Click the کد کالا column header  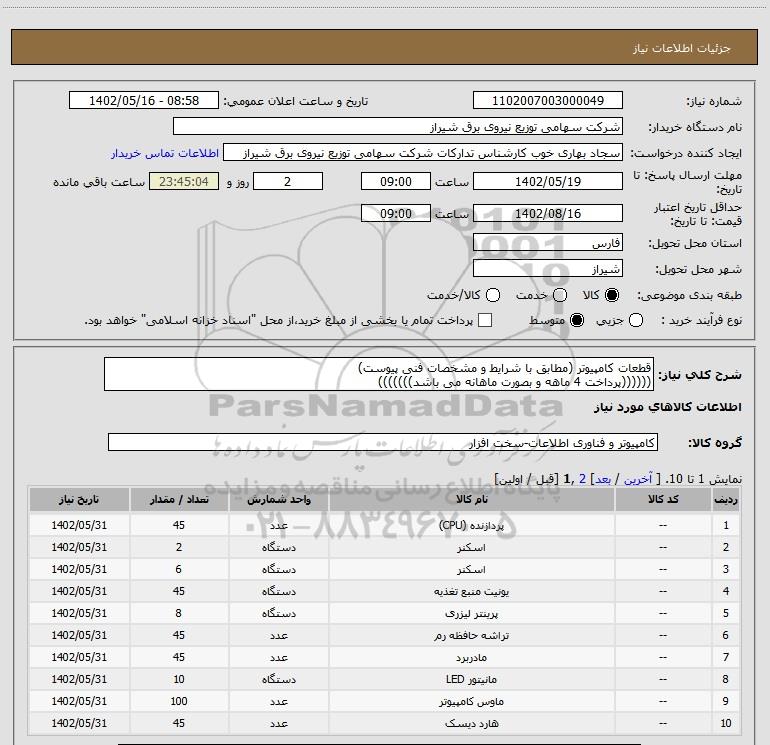[x=663, y=499]
